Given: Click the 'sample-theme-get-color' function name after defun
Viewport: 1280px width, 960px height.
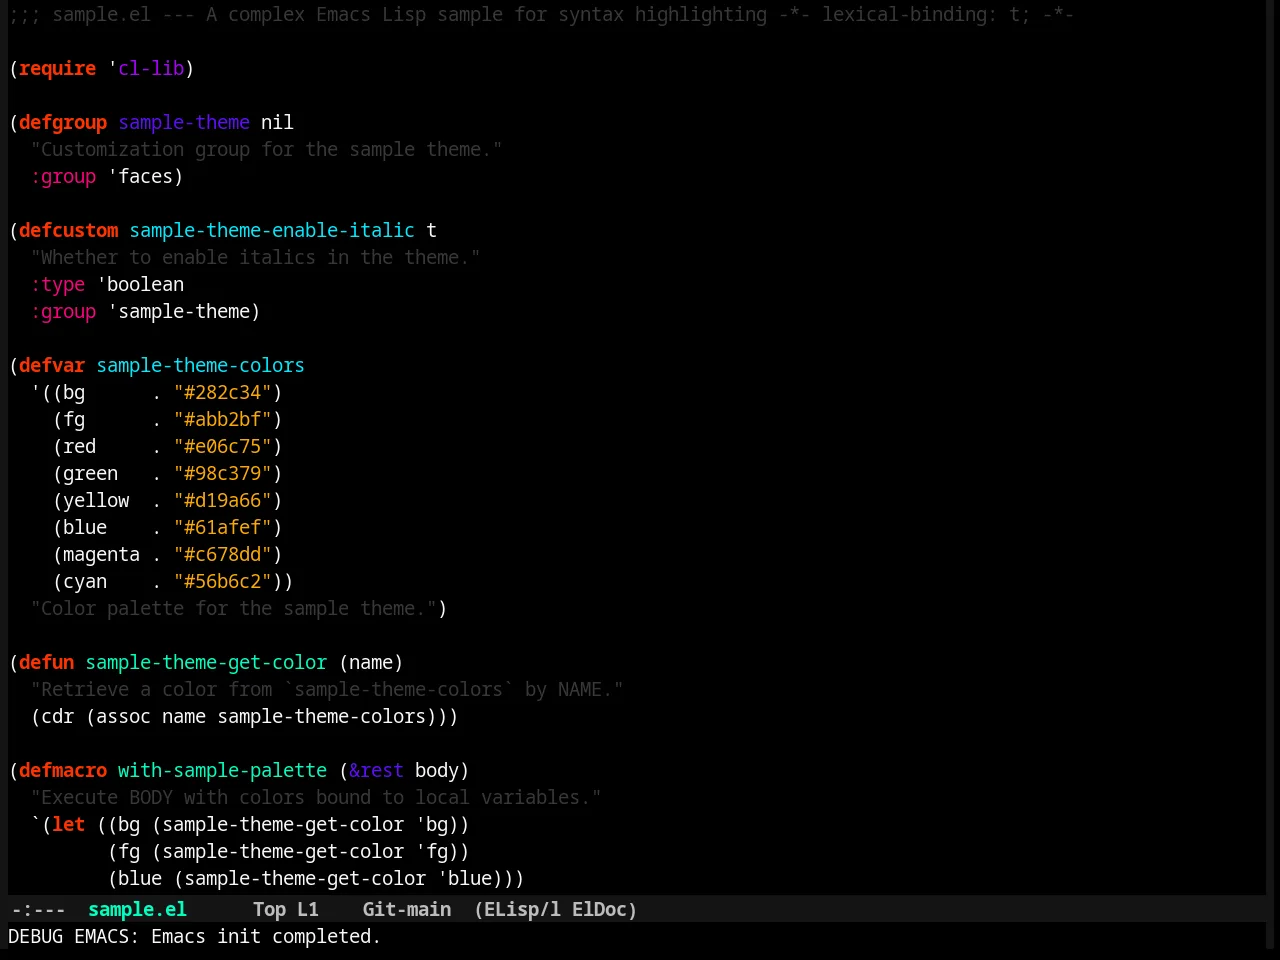Looking at the screenshot, I should coord(206,662).
